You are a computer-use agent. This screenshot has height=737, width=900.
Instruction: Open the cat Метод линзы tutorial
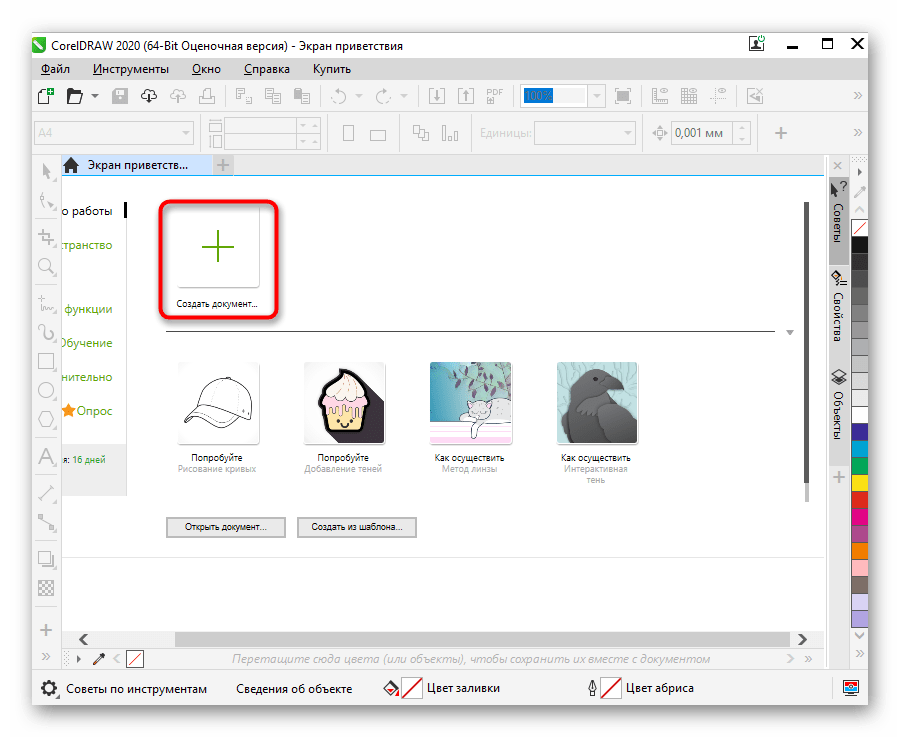point(471,403)
